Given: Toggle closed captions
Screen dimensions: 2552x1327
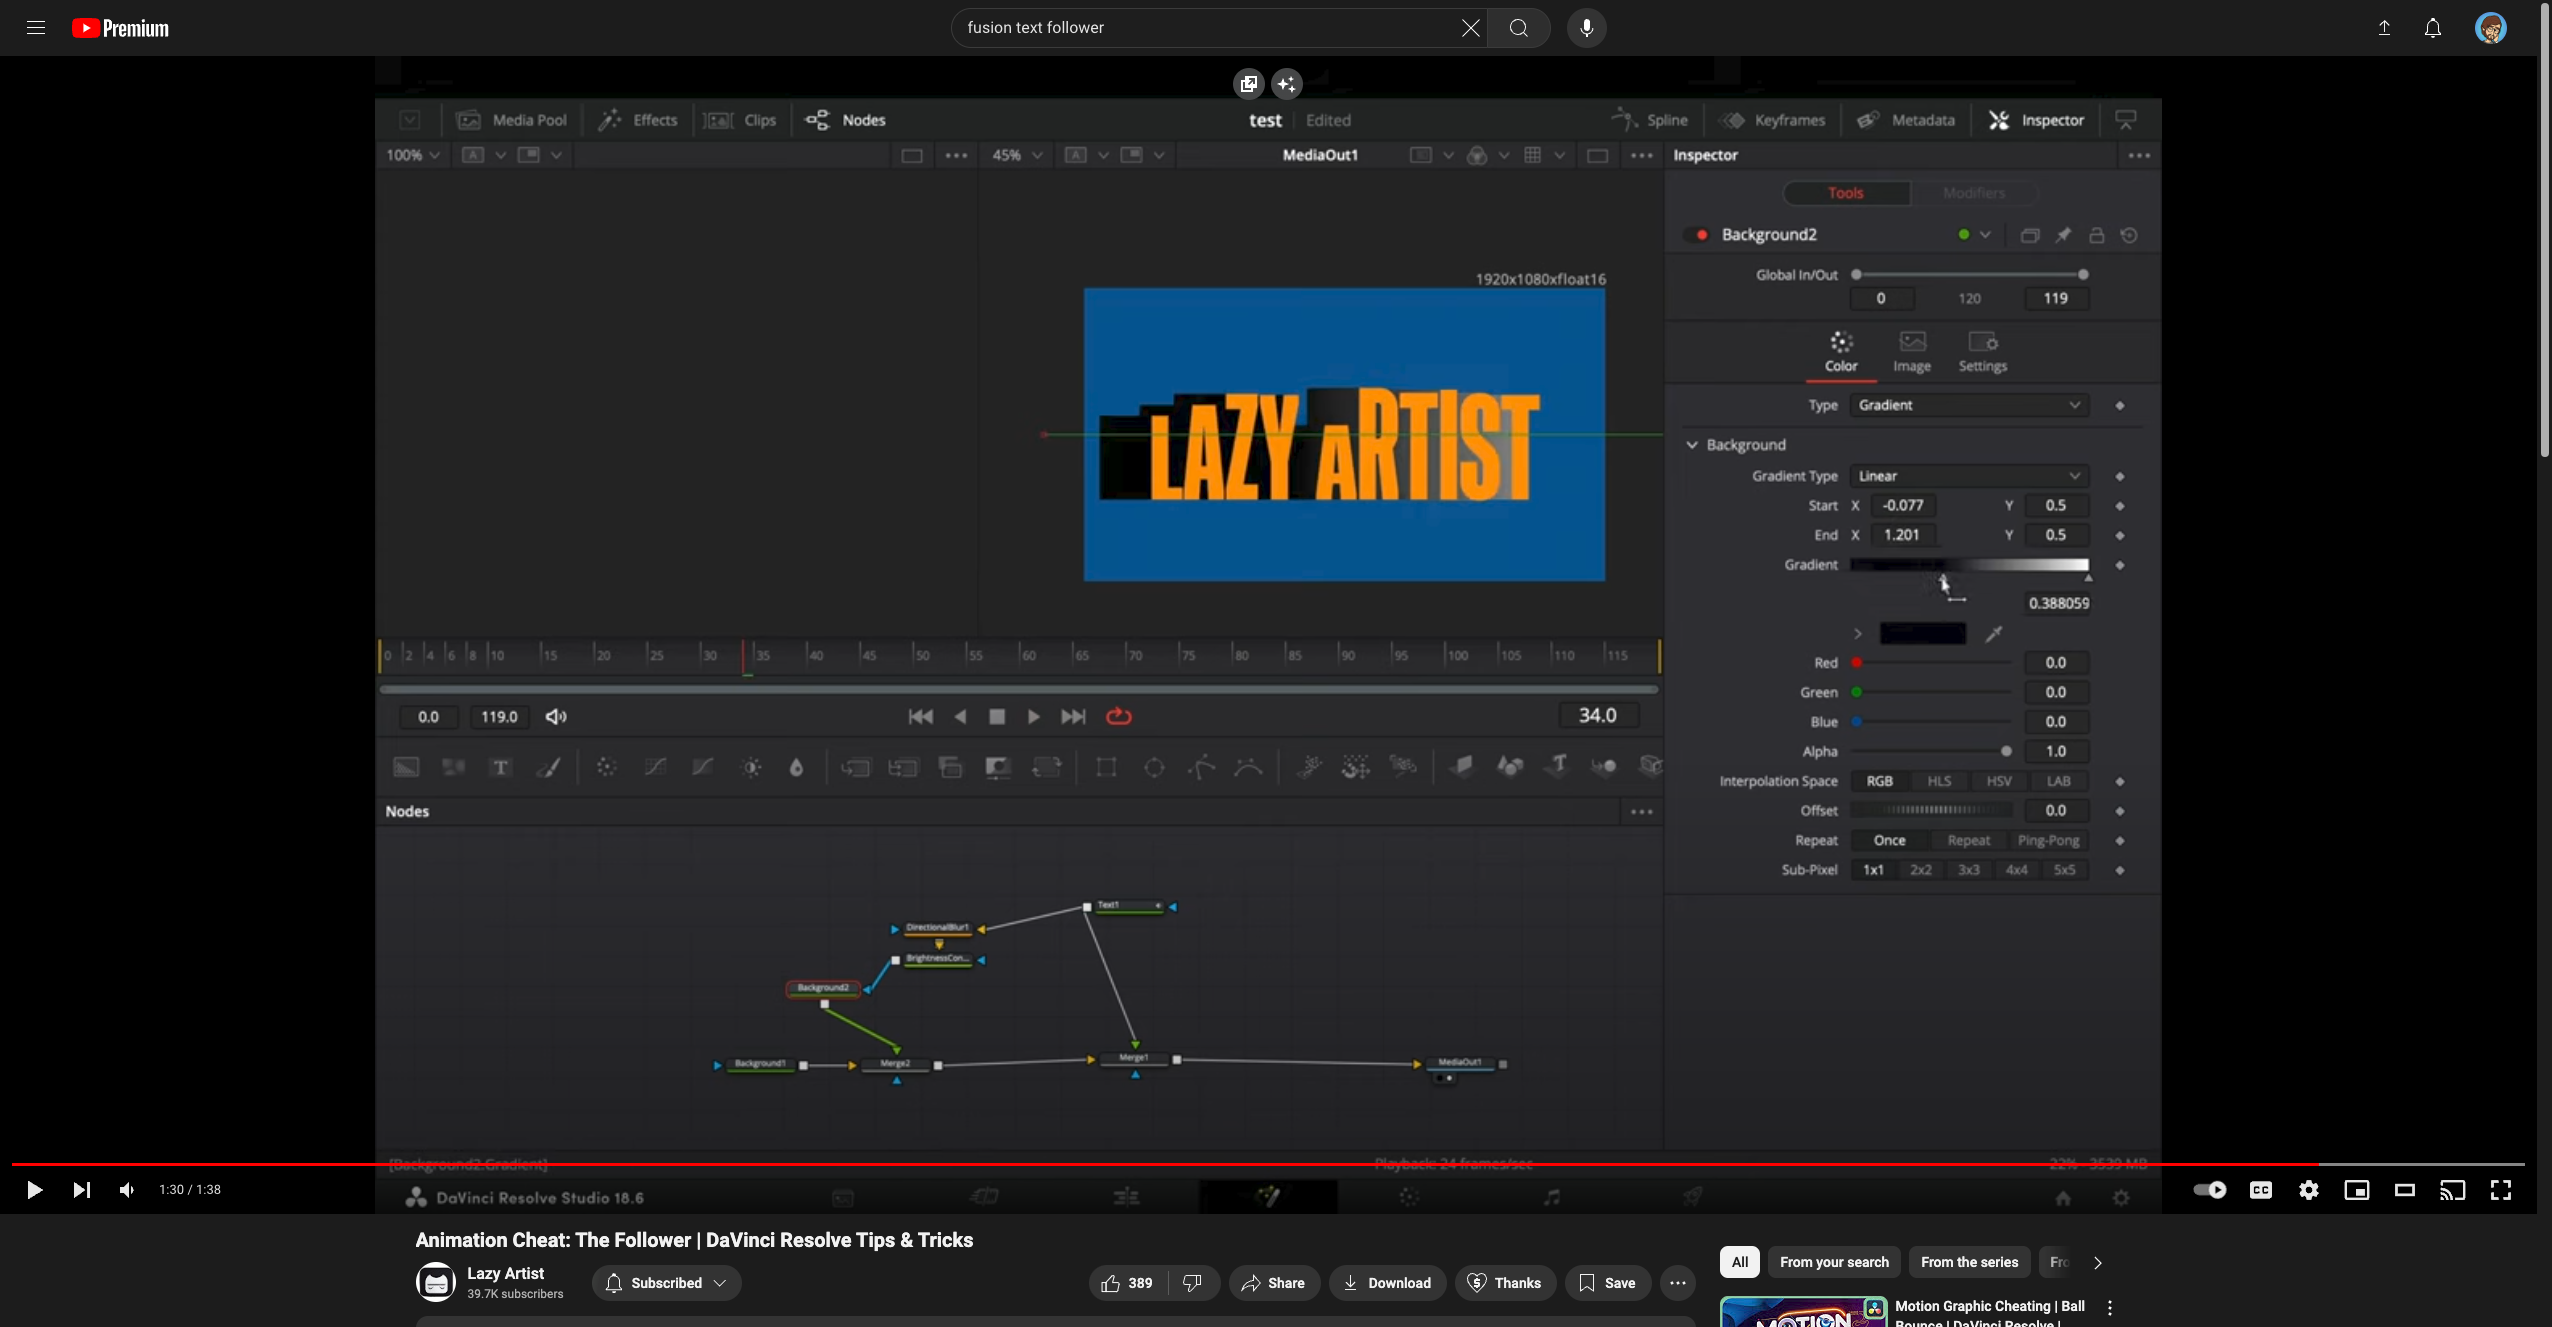Looking at the screenshot, I should pyautogui.click(x=2261, y=1189).
